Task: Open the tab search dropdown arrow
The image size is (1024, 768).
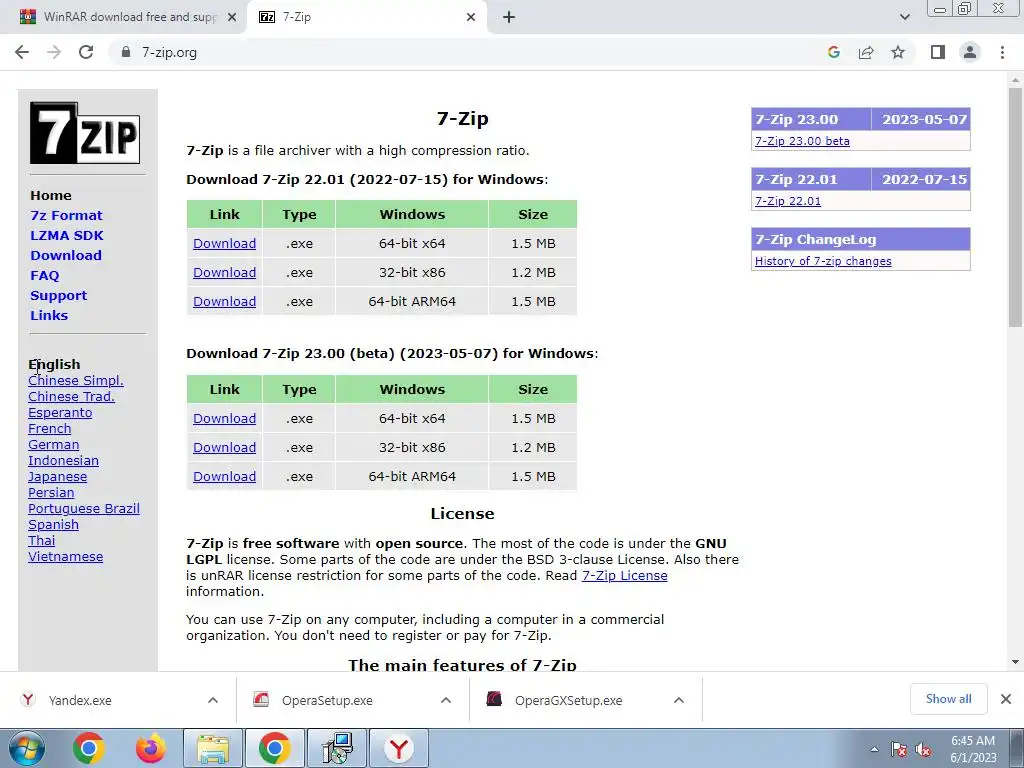Action: tap(904, 17)
